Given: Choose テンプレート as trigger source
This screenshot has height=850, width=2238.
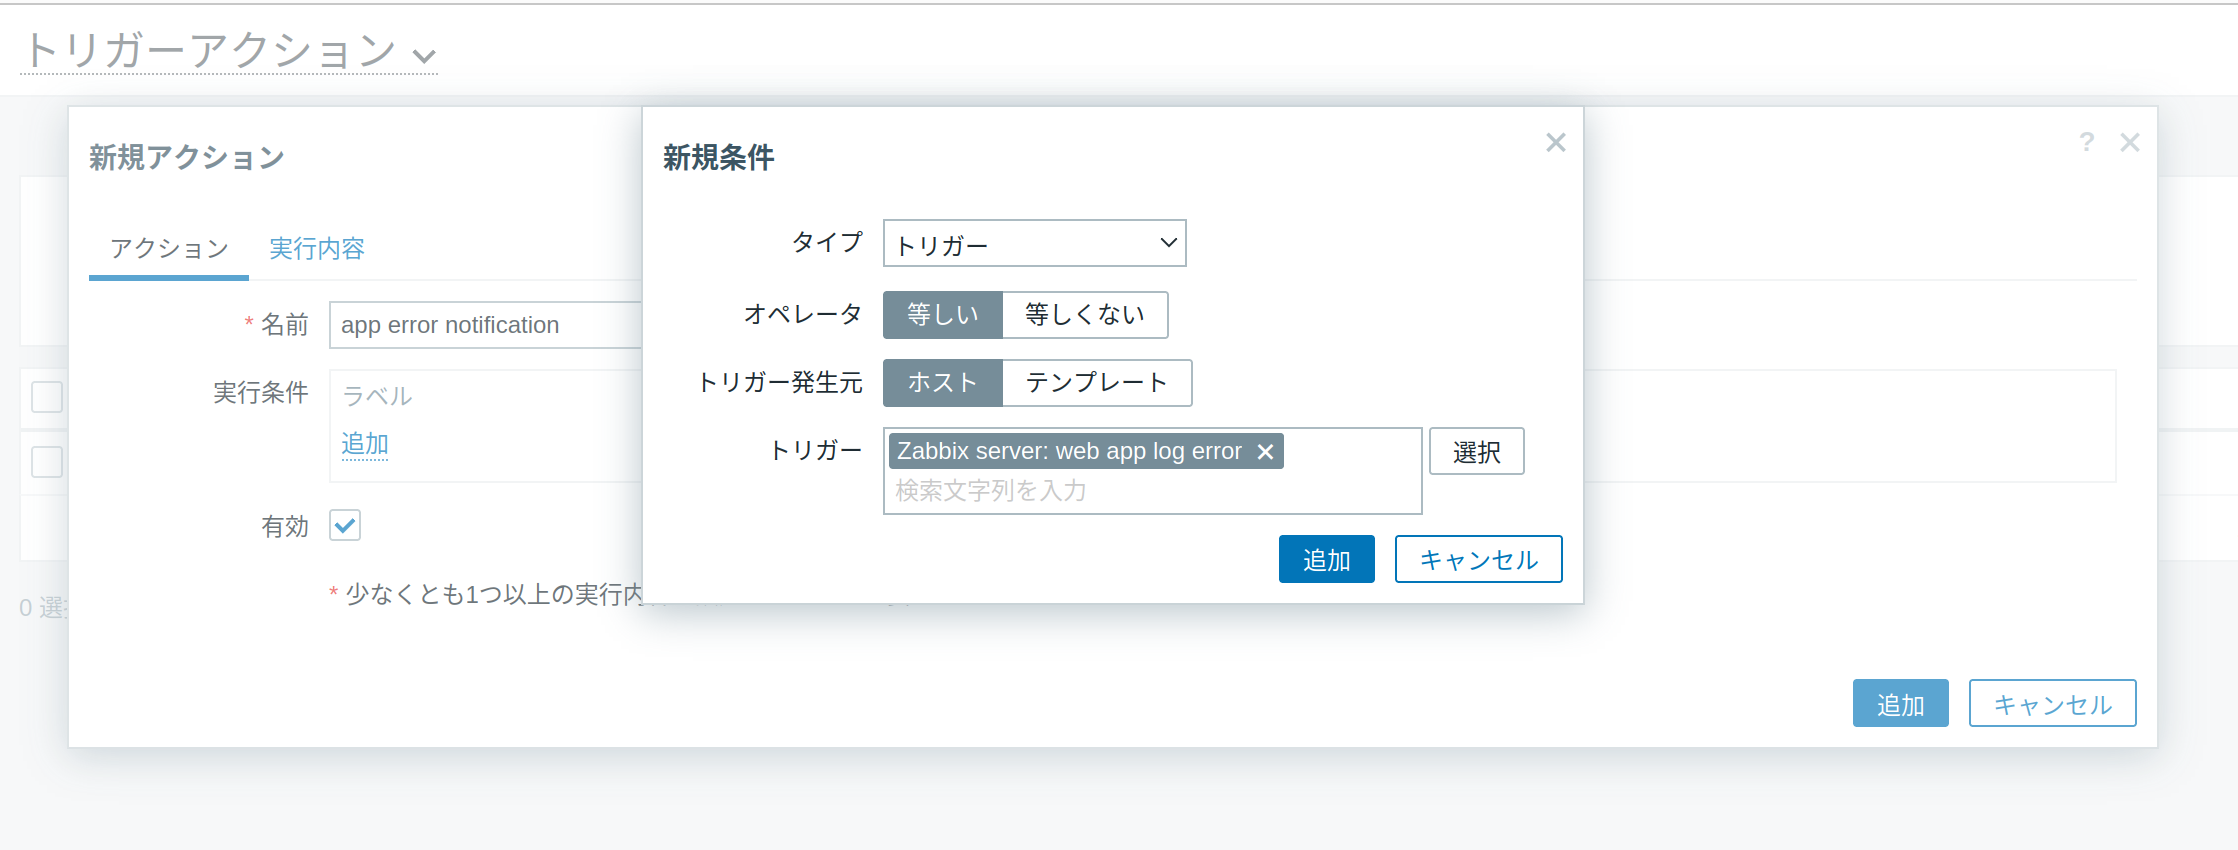Looking at the screenshot, I should pos(1096,383).
